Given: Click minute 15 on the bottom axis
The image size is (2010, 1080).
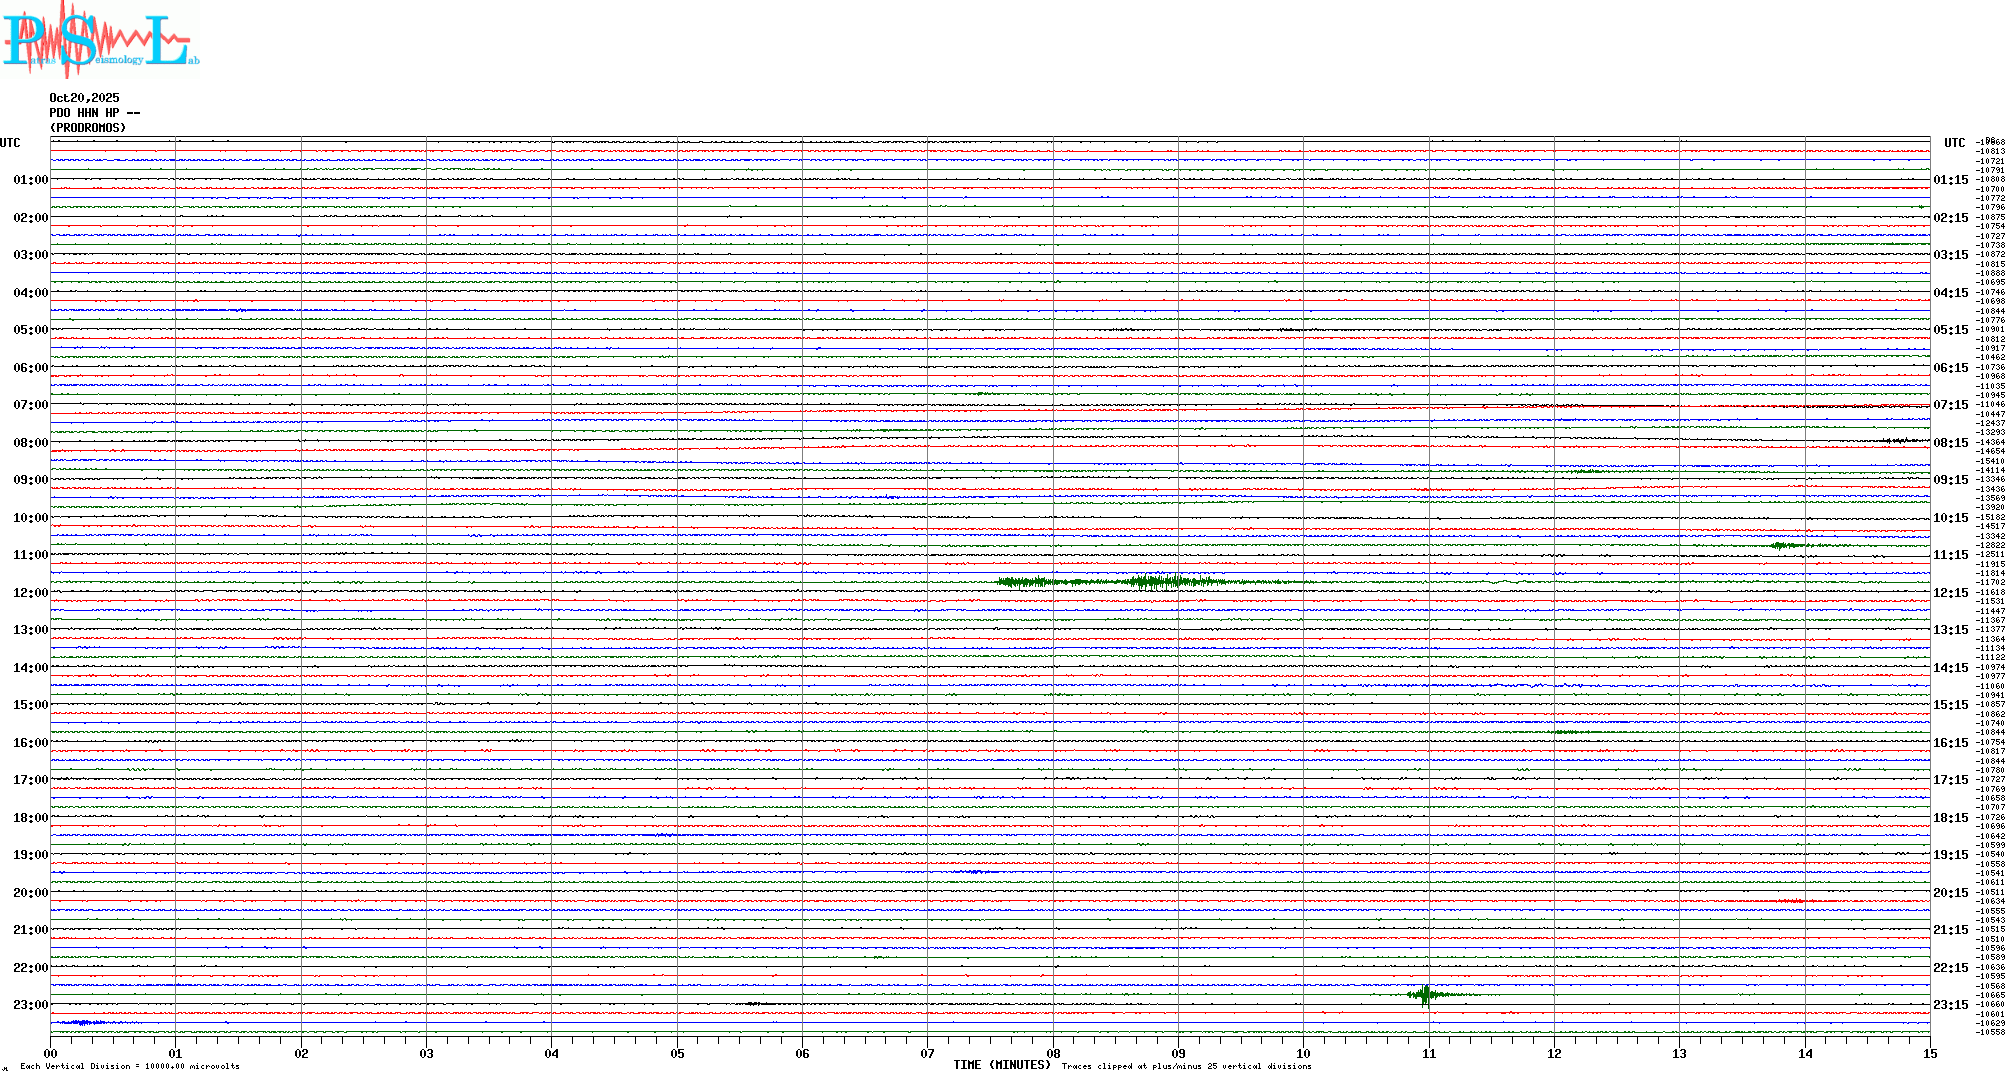Looking at the screenshot, I should pyautogui.click(x=1929, y=1053).
